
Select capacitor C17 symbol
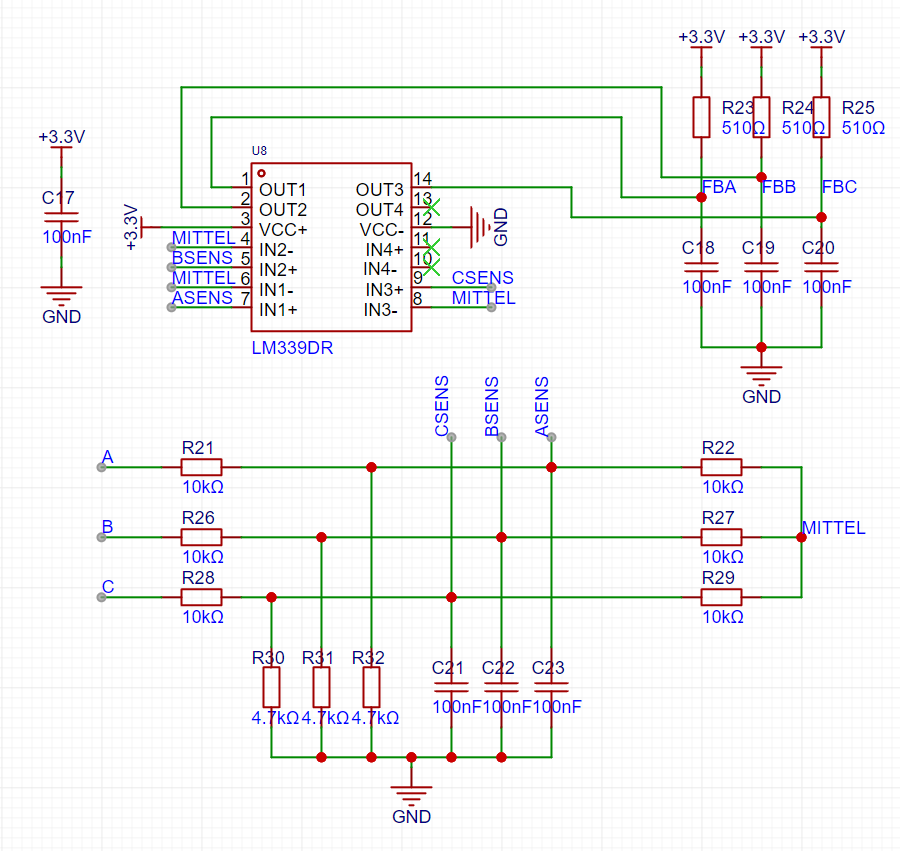click(61, 217)
